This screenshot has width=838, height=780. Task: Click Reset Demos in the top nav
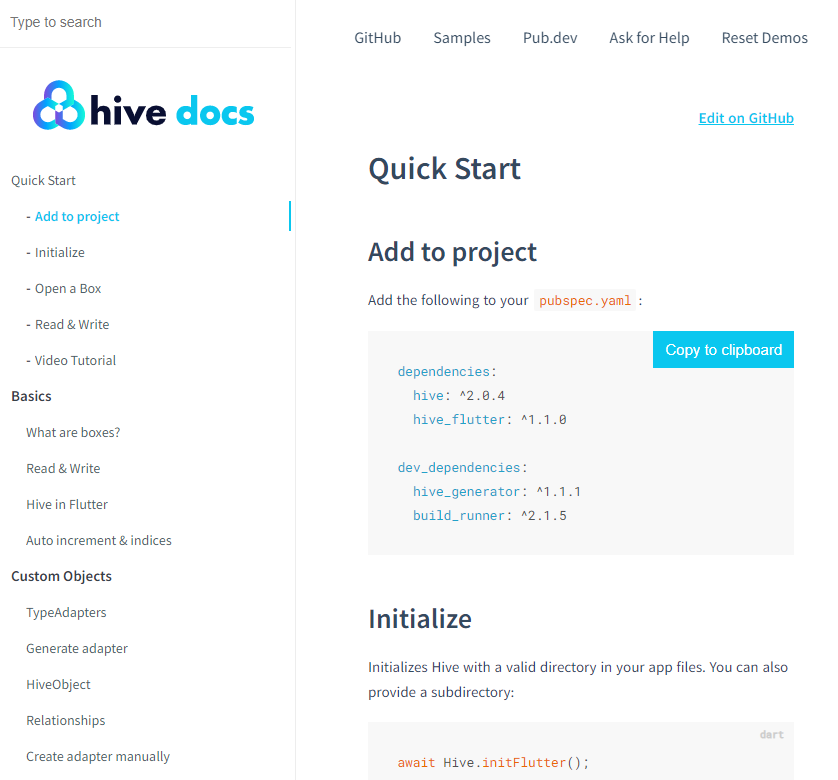764,38
